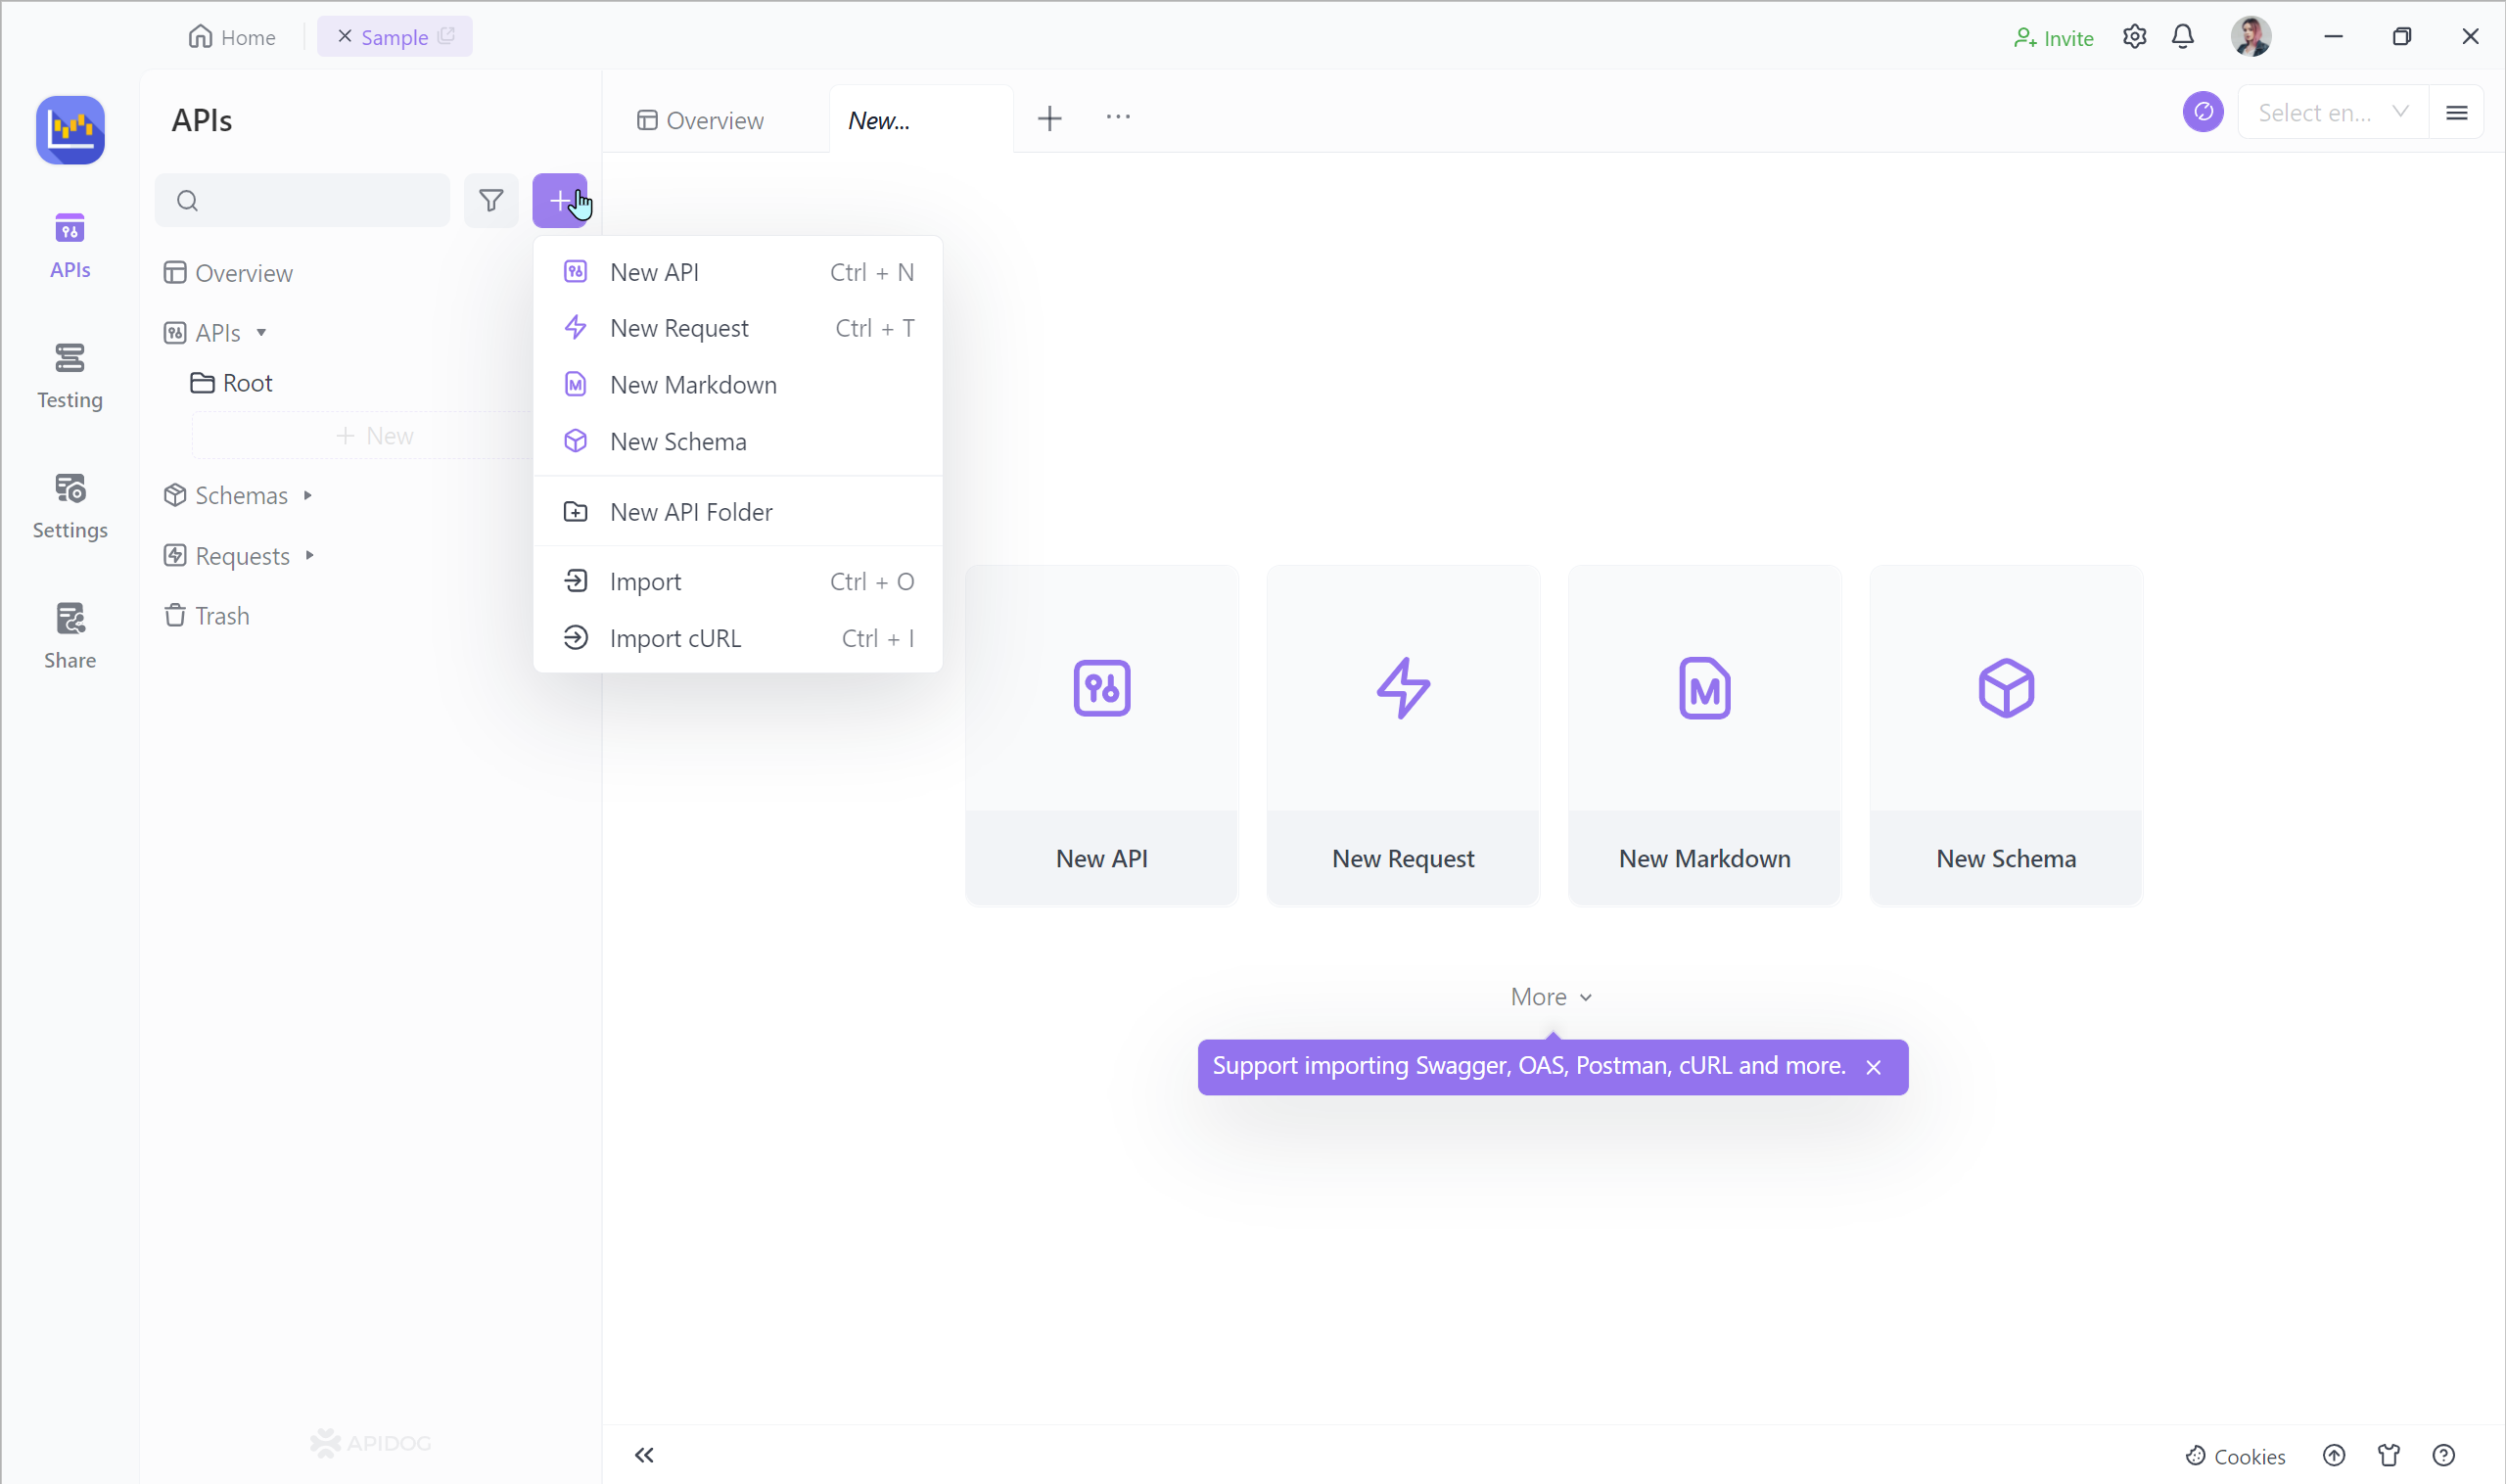Viewport: 2506px width, 1484px height.
Task: Click the New API Schema option
Action: [676, 440]
